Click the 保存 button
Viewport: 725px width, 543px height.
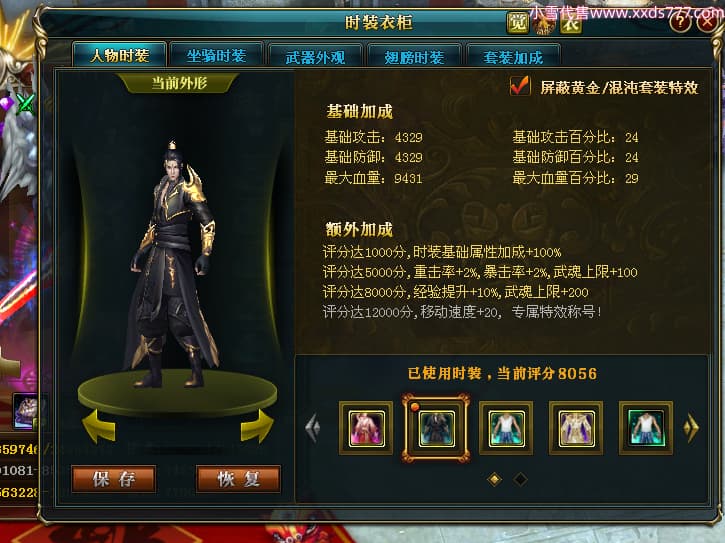click(x=114, y=479)
